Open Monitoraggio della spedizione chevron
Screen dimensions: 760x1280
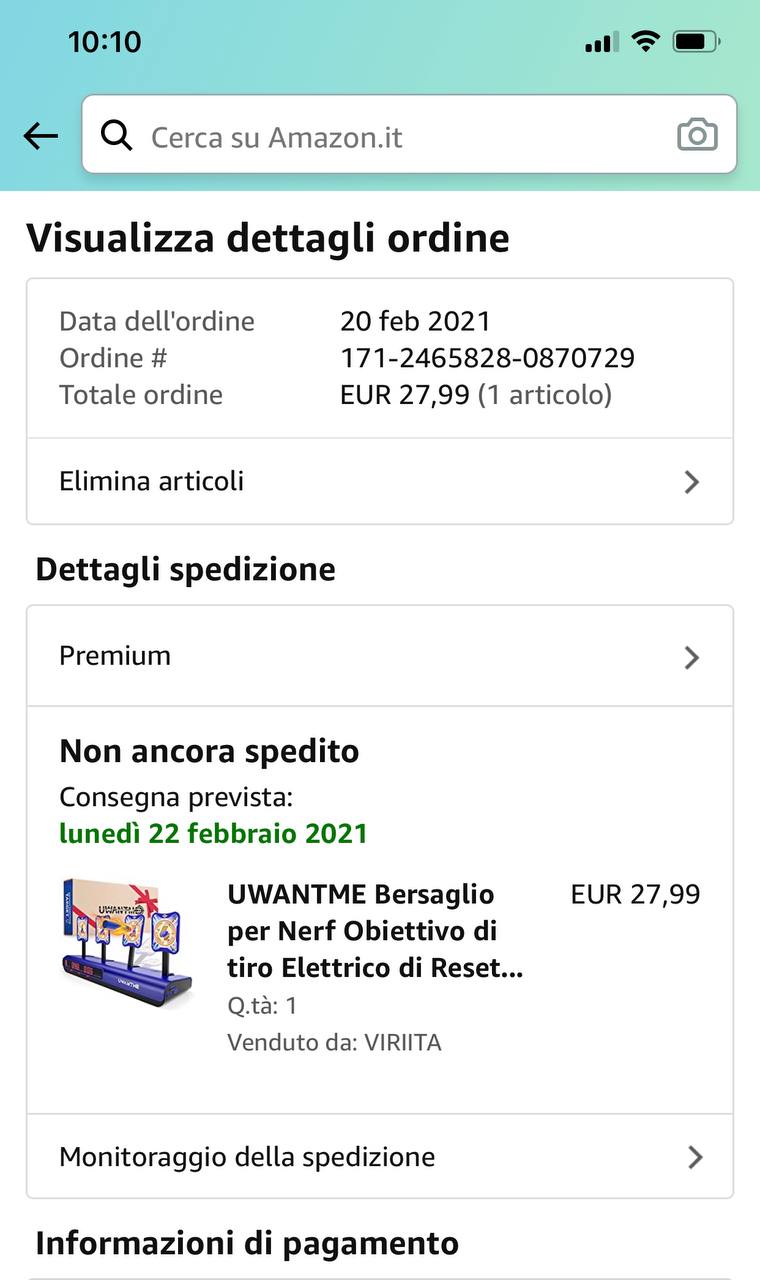[695, 1157]
